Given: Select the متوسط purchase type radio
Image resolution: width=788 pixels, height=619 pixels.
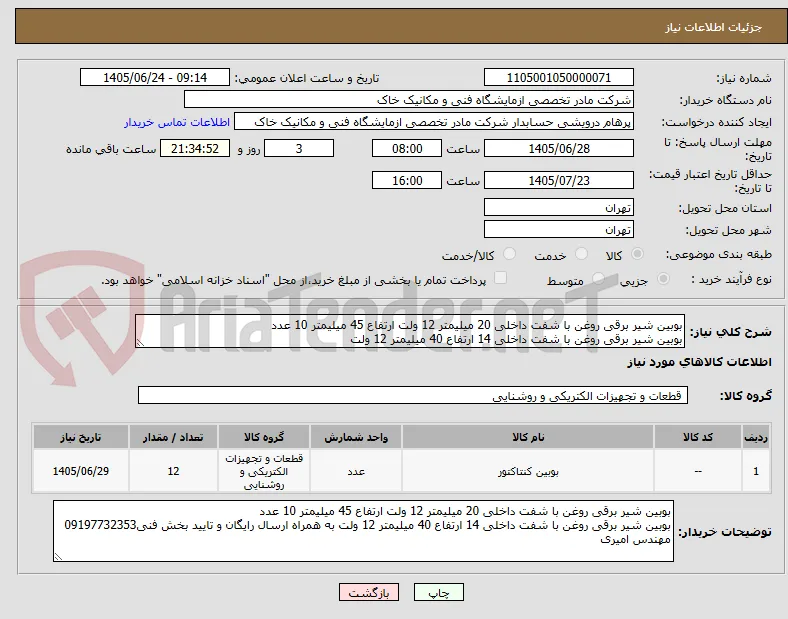Looking at the screenshot, I should coord(598,278).
